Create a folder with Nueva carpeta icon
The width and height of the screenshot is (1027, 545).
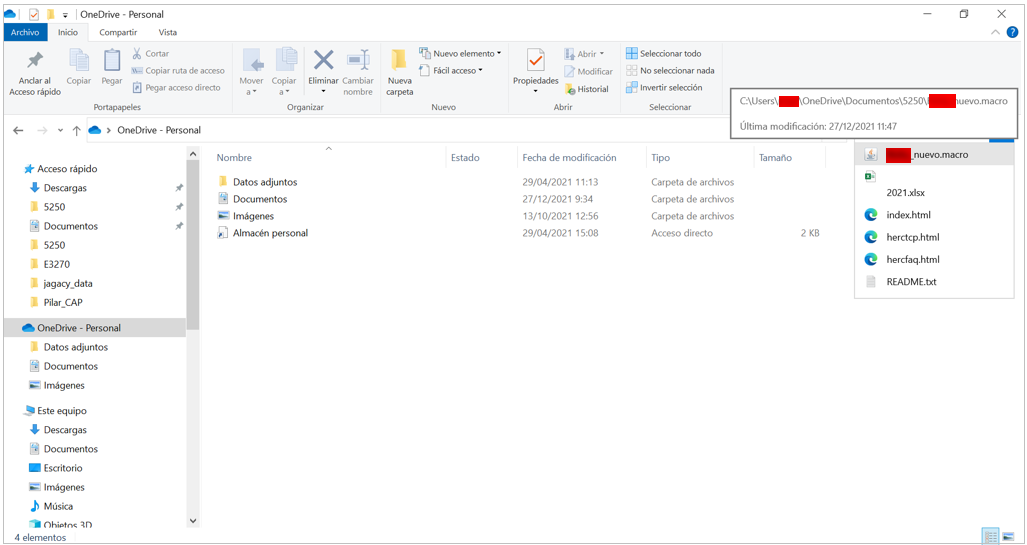[399, 62]
